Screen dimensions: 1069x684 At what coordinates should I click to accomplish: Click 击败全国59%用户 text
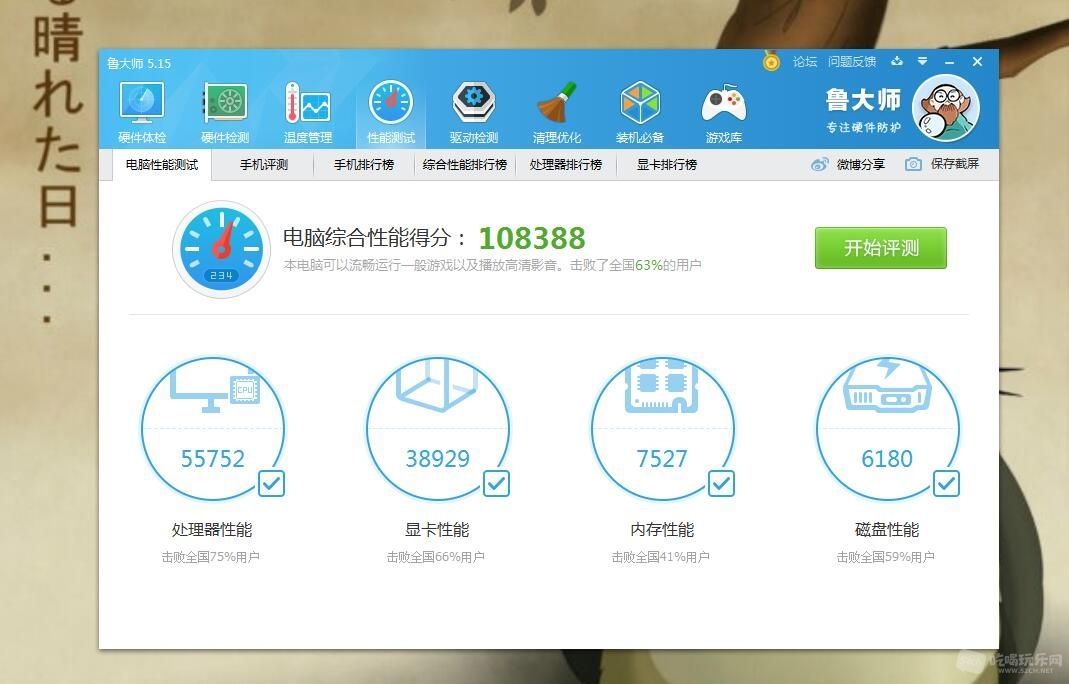tap(886, 557)
